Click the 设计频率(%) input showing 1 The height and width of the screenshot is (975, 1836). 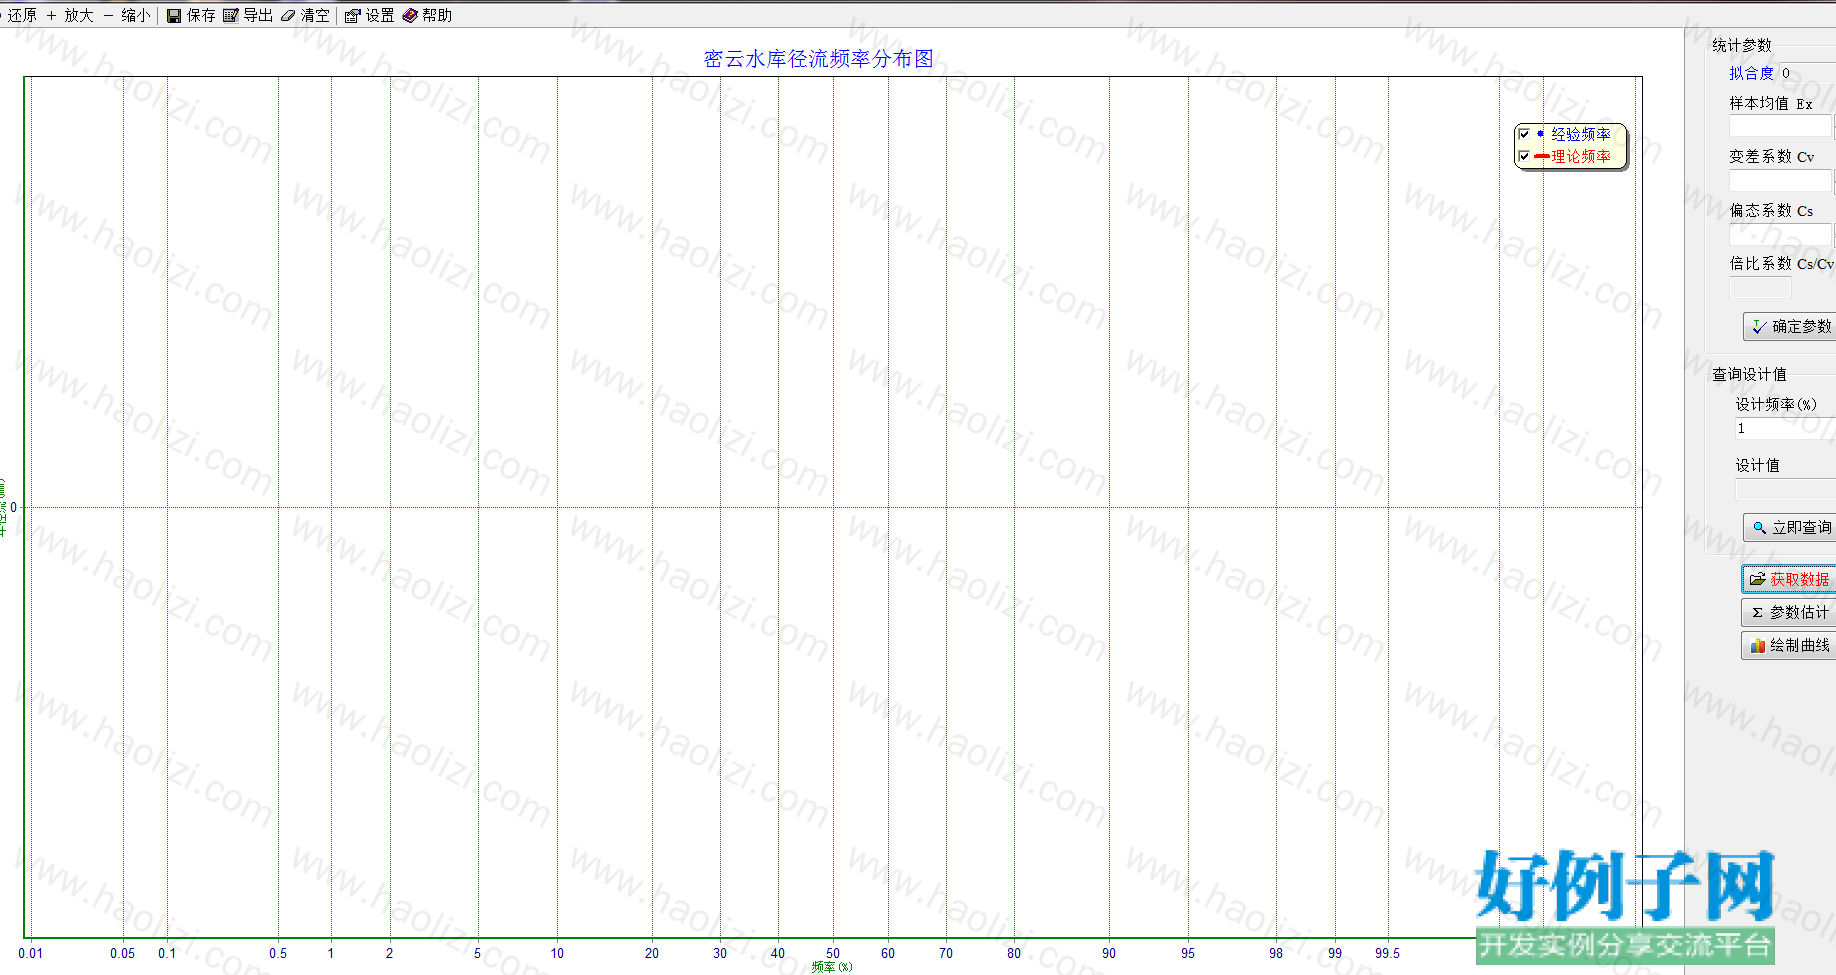pyautogui.click(x=1785, y=428)
